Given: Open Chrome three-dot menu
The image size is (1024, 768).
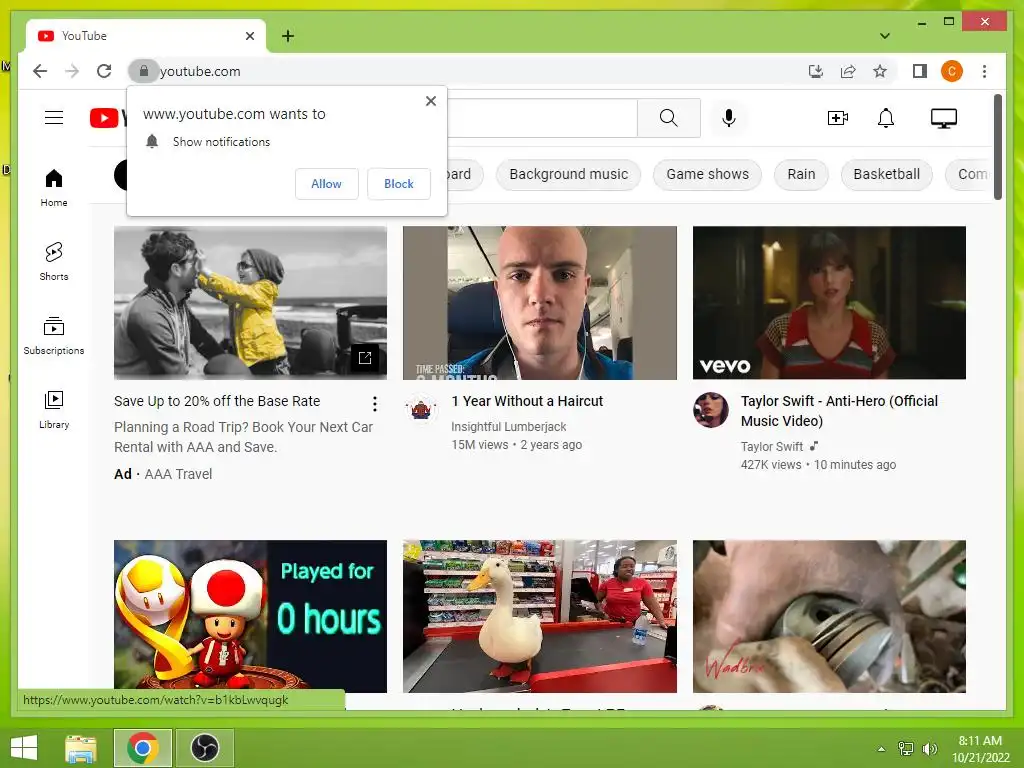Looking at the screenshot, I should click(984, 71).
